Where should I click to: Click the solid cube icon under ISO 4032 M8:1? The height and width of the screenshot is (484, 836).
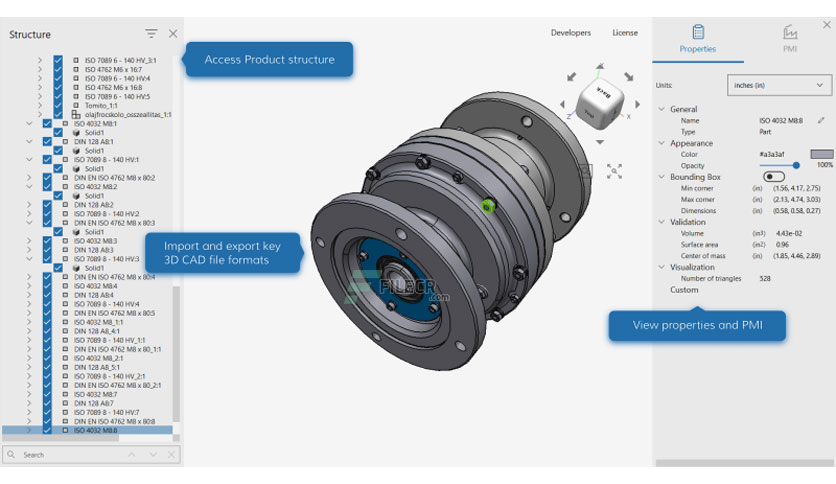point(76,133)
